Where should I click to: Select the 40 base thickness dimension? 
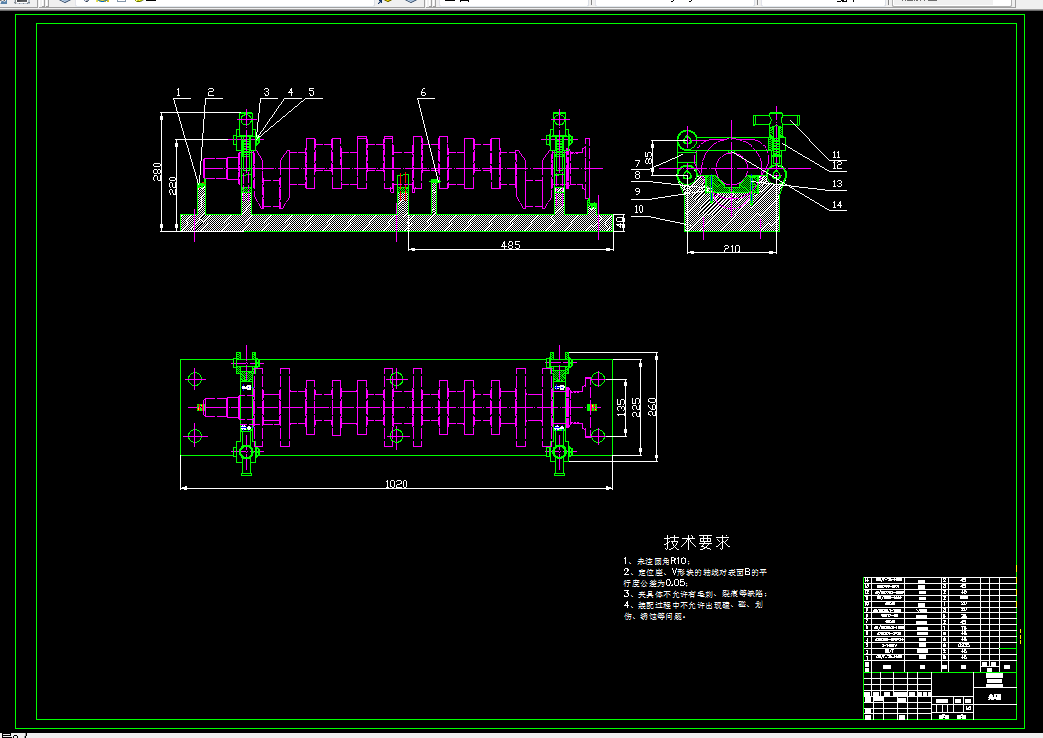[620, 222]
